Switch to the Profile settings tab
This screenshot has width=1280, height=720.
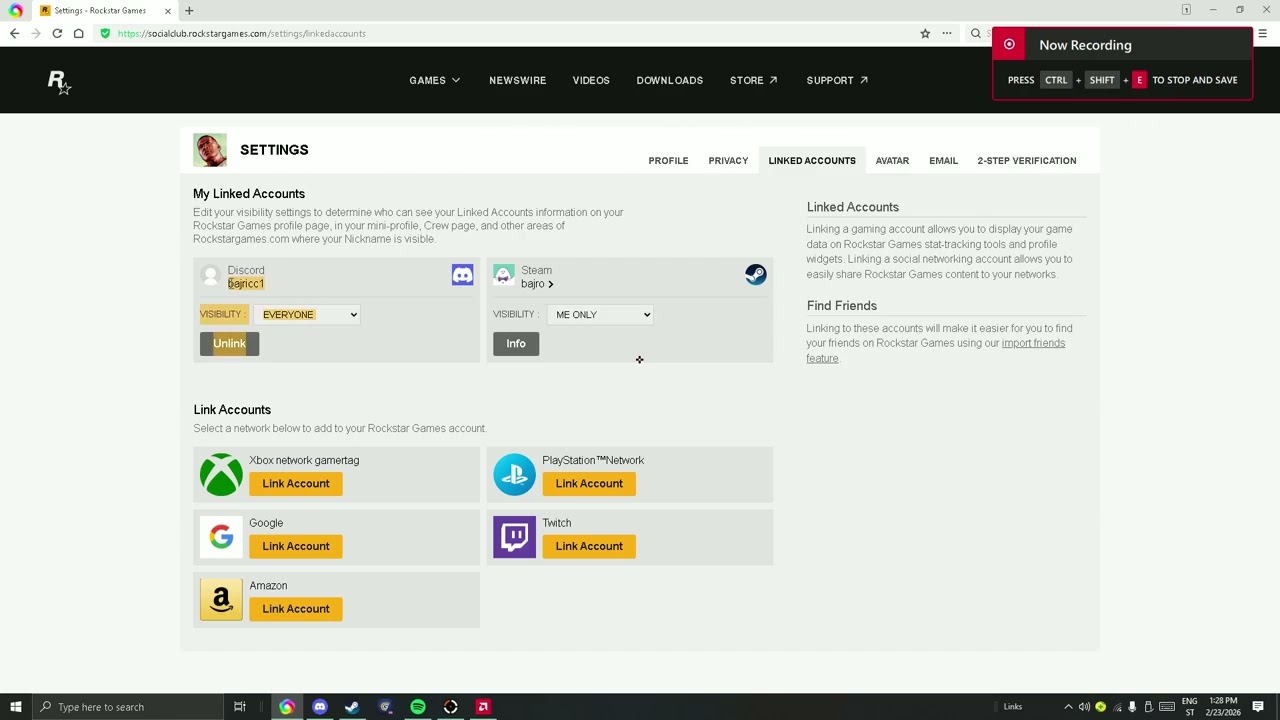pyautogui.click(x=668, y=160)
